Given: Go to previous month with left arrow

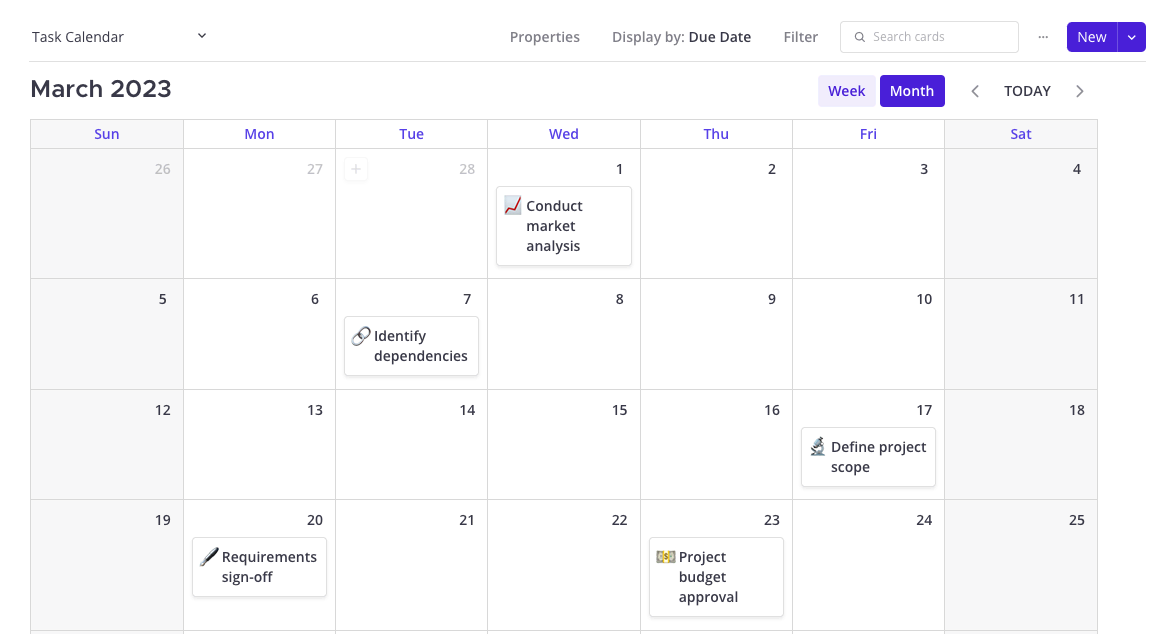Looking at the screenshot, I should click(975, 91).
